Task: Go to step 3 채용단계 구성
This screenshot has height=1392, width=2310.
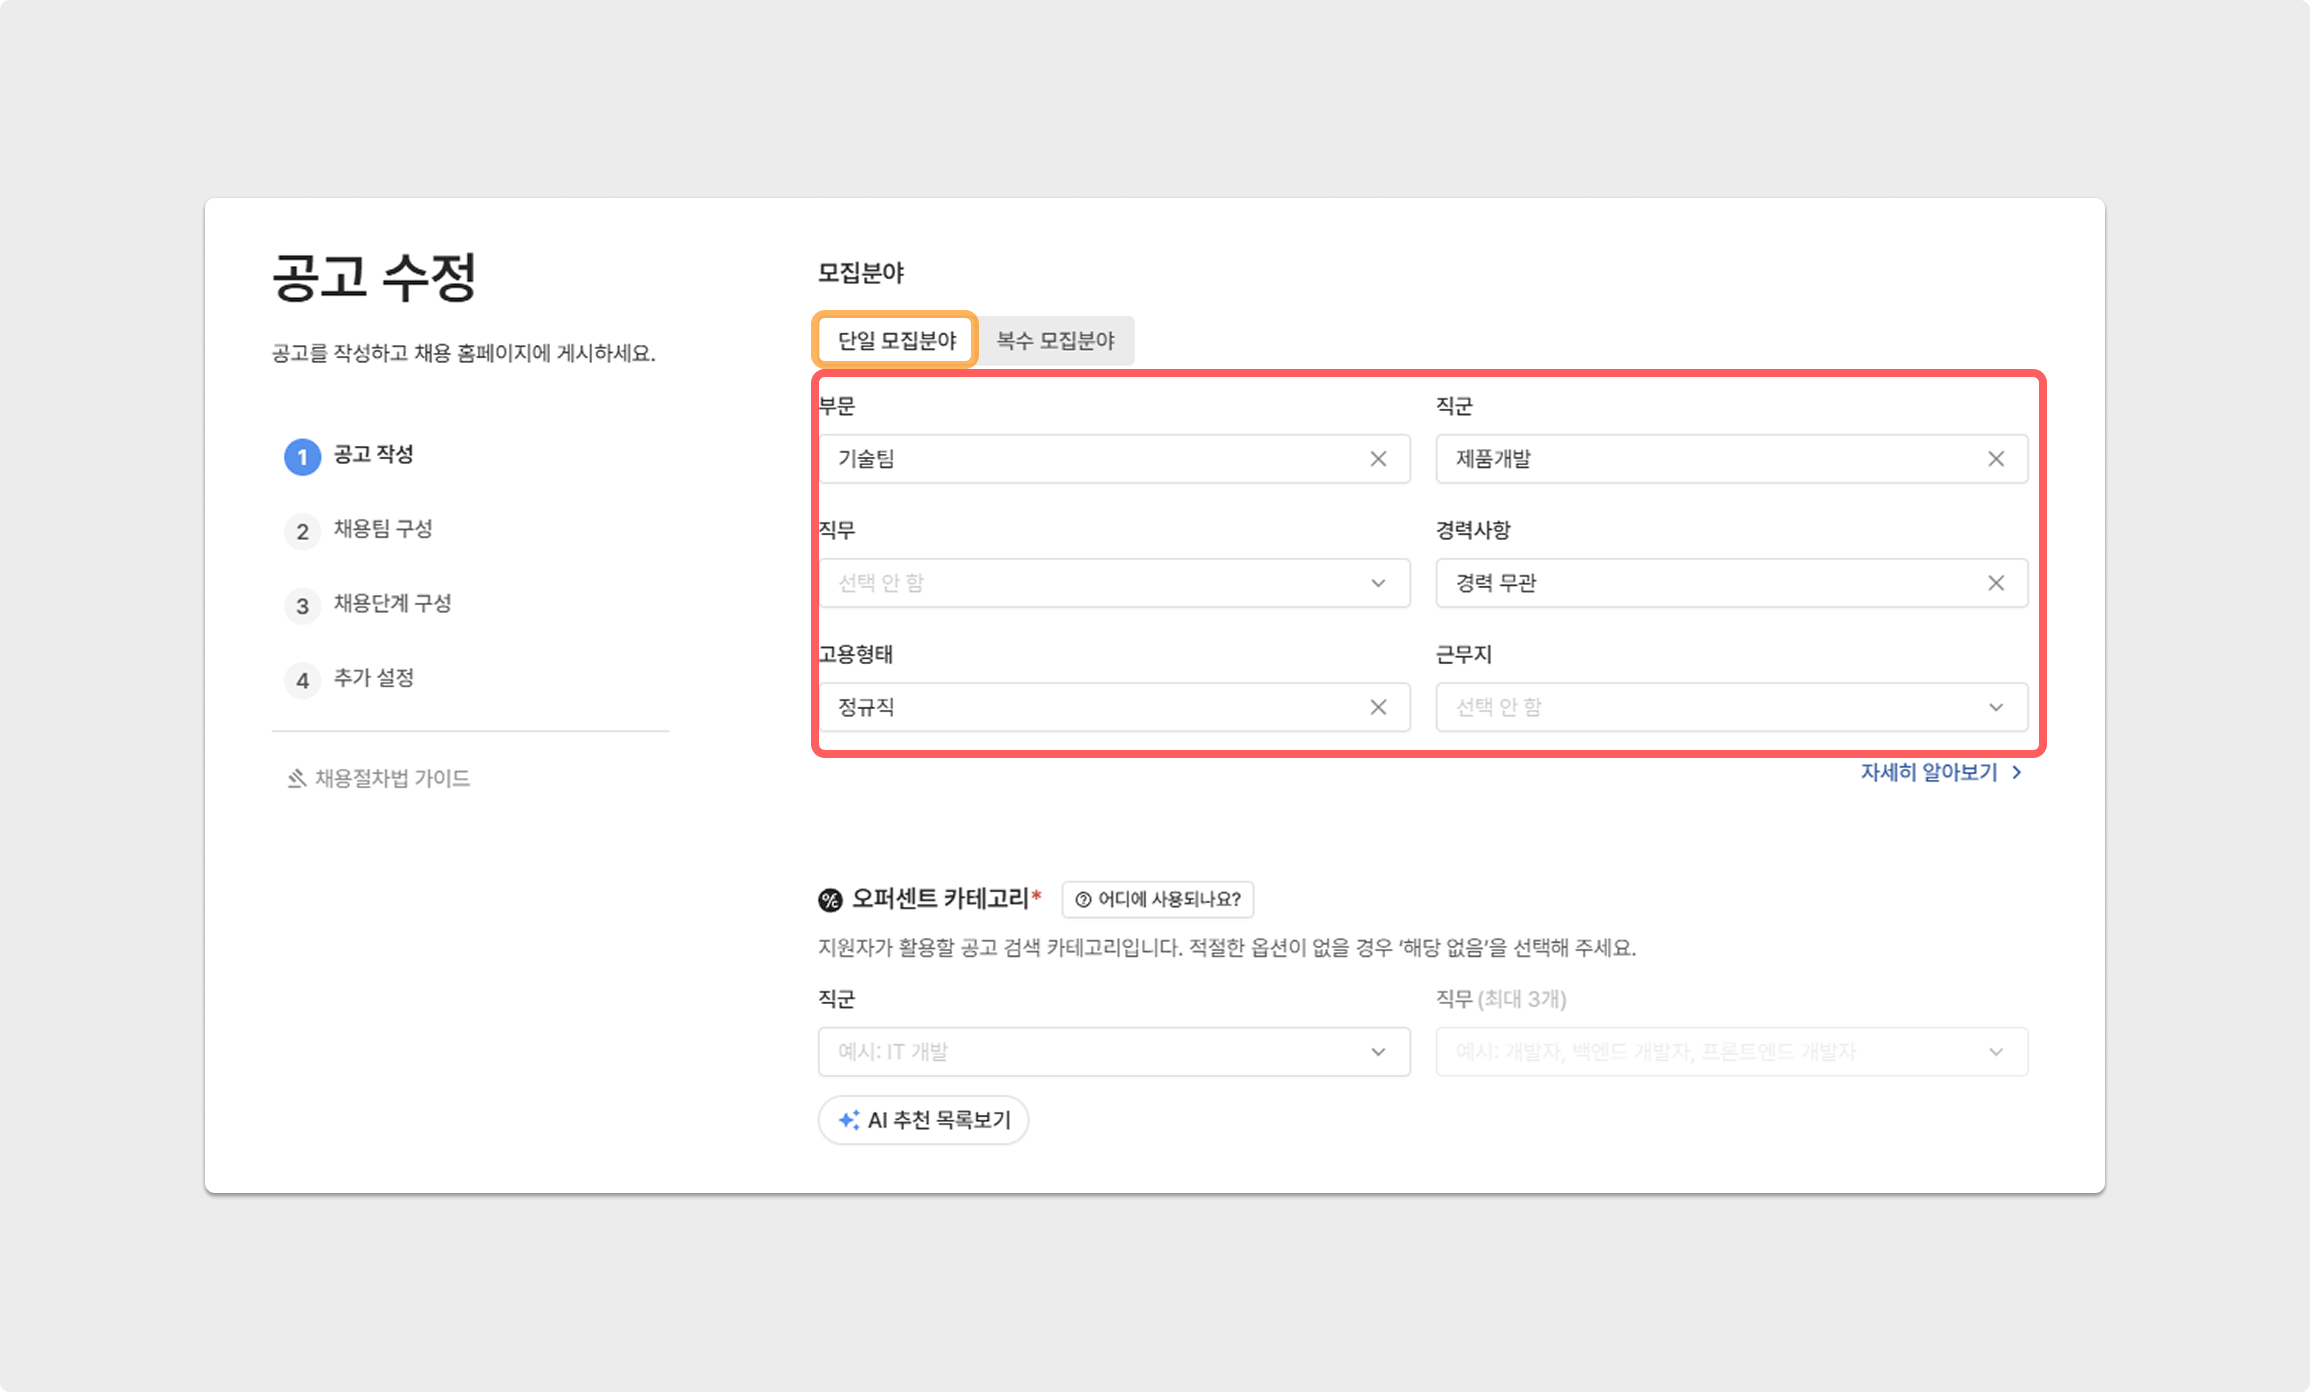Action: tap(391, 604)
